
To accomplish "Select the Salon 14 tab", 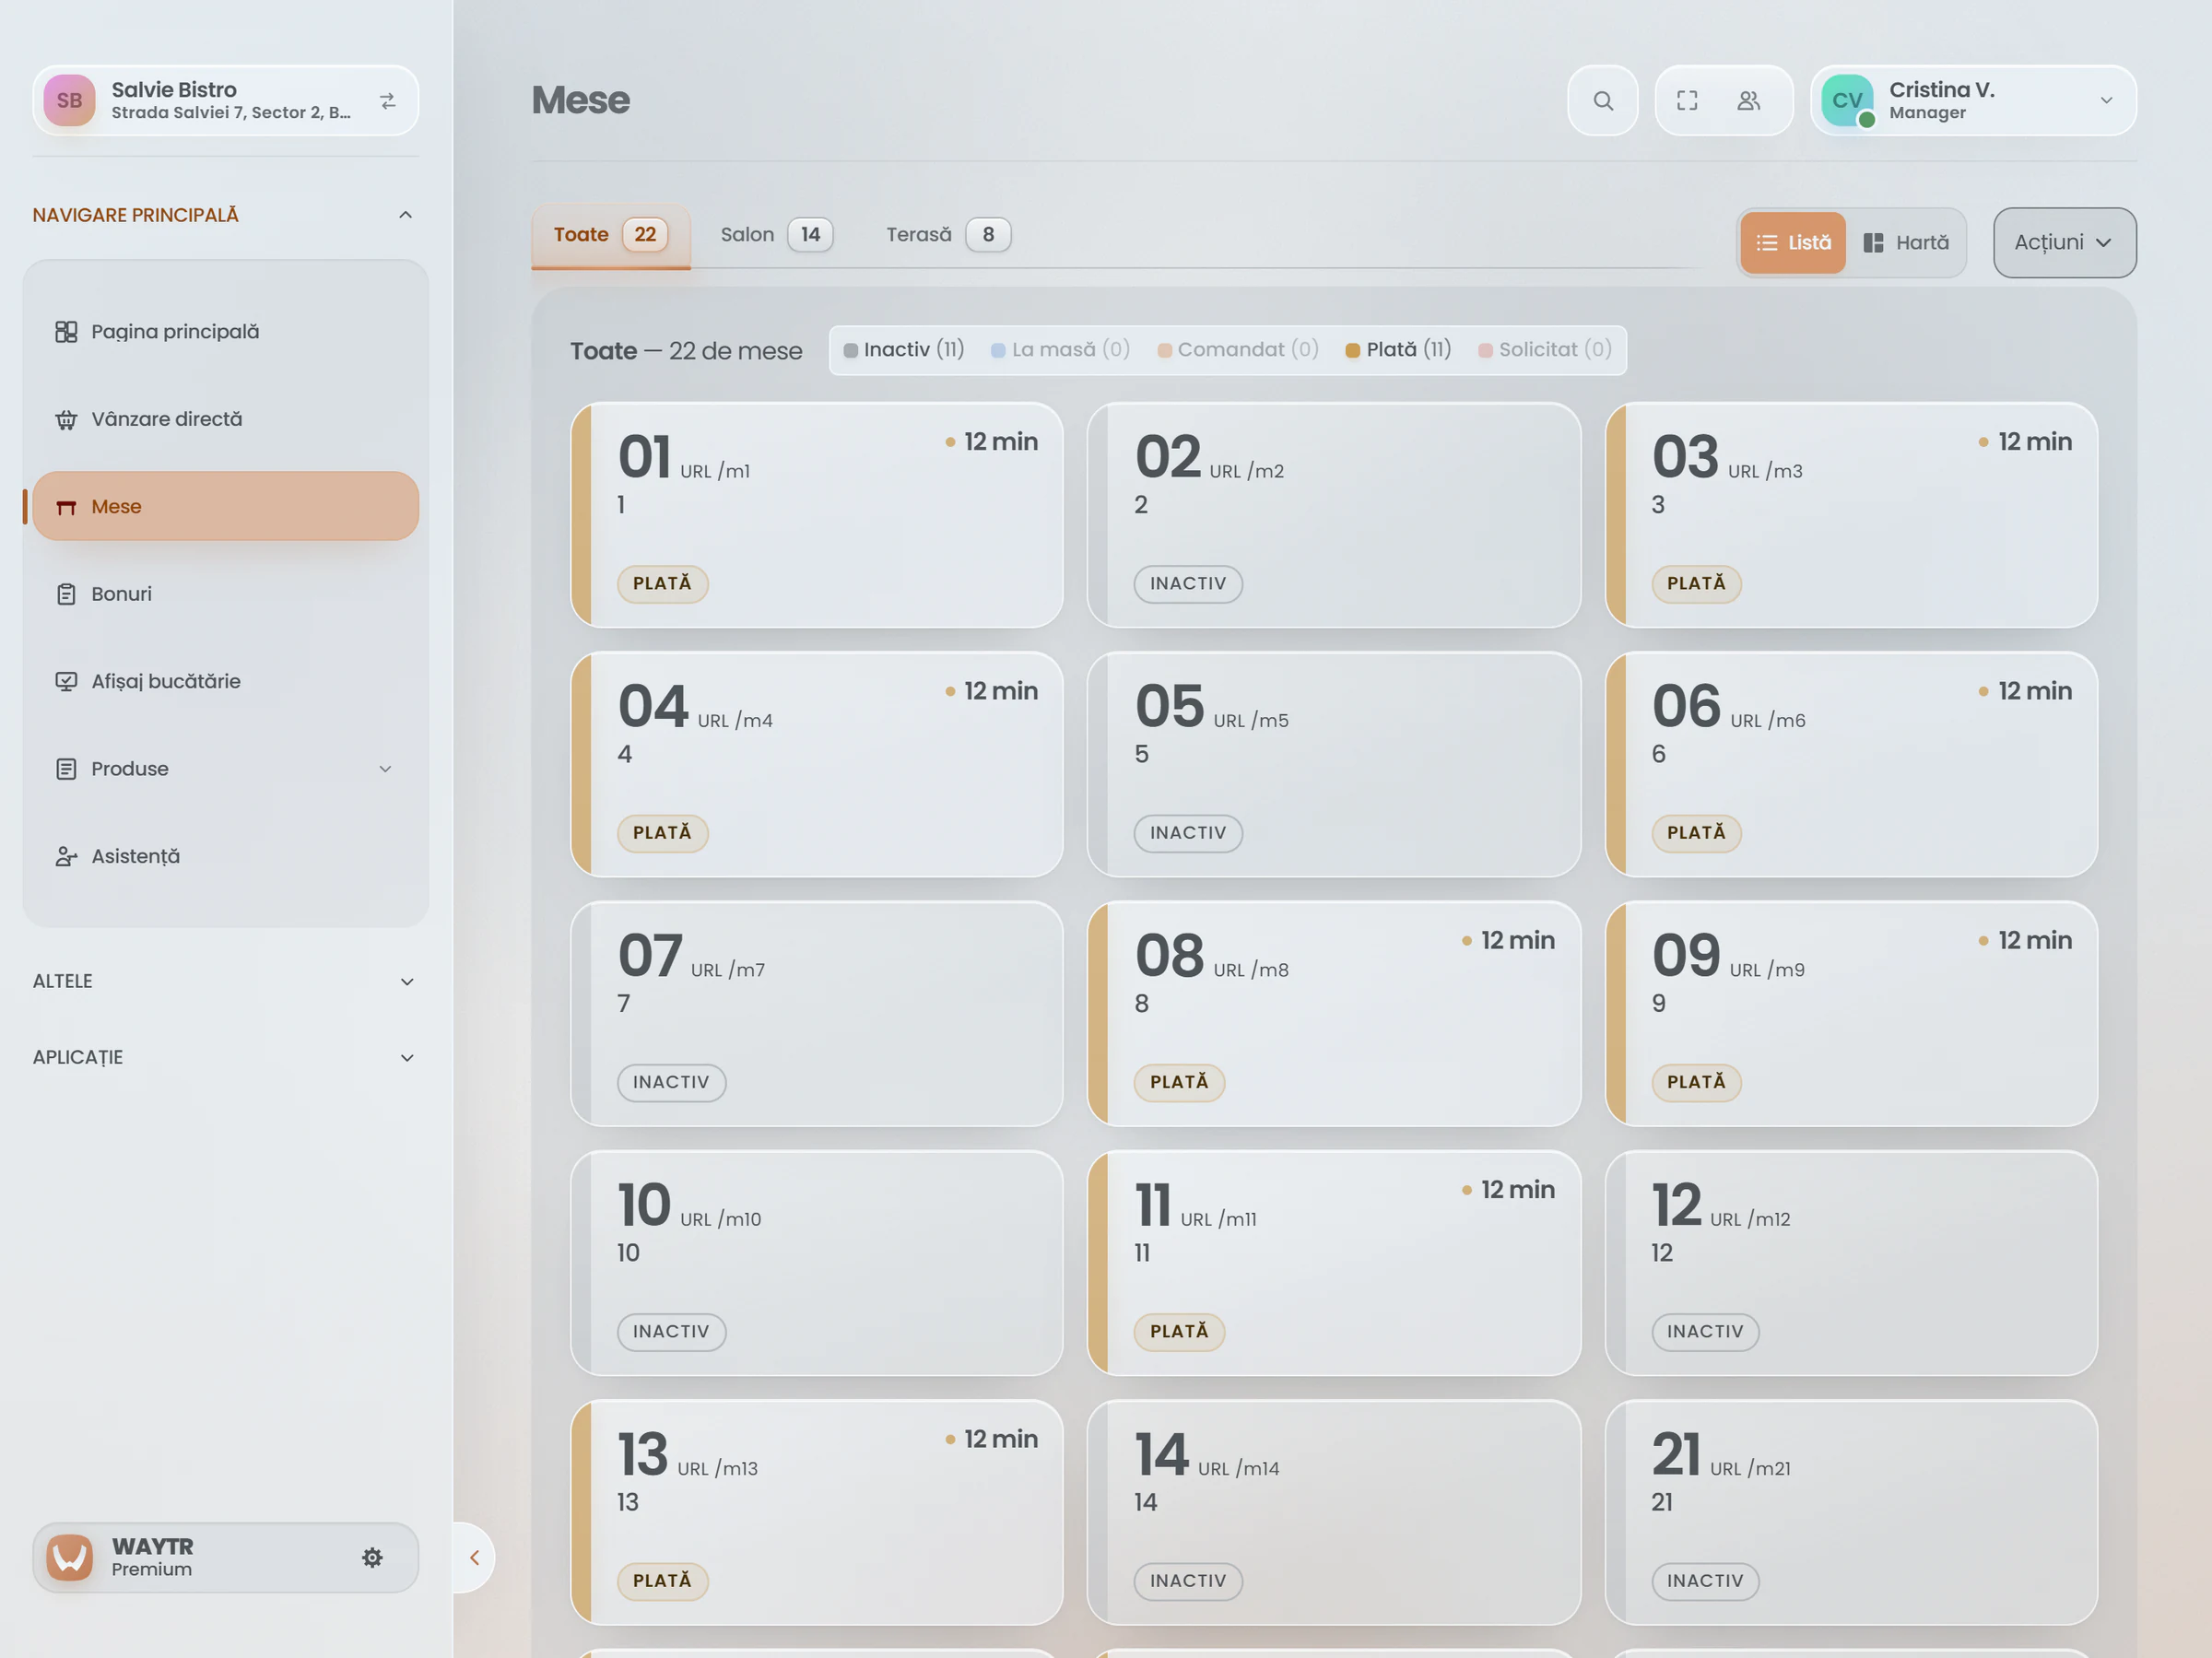I will (776, 235).
